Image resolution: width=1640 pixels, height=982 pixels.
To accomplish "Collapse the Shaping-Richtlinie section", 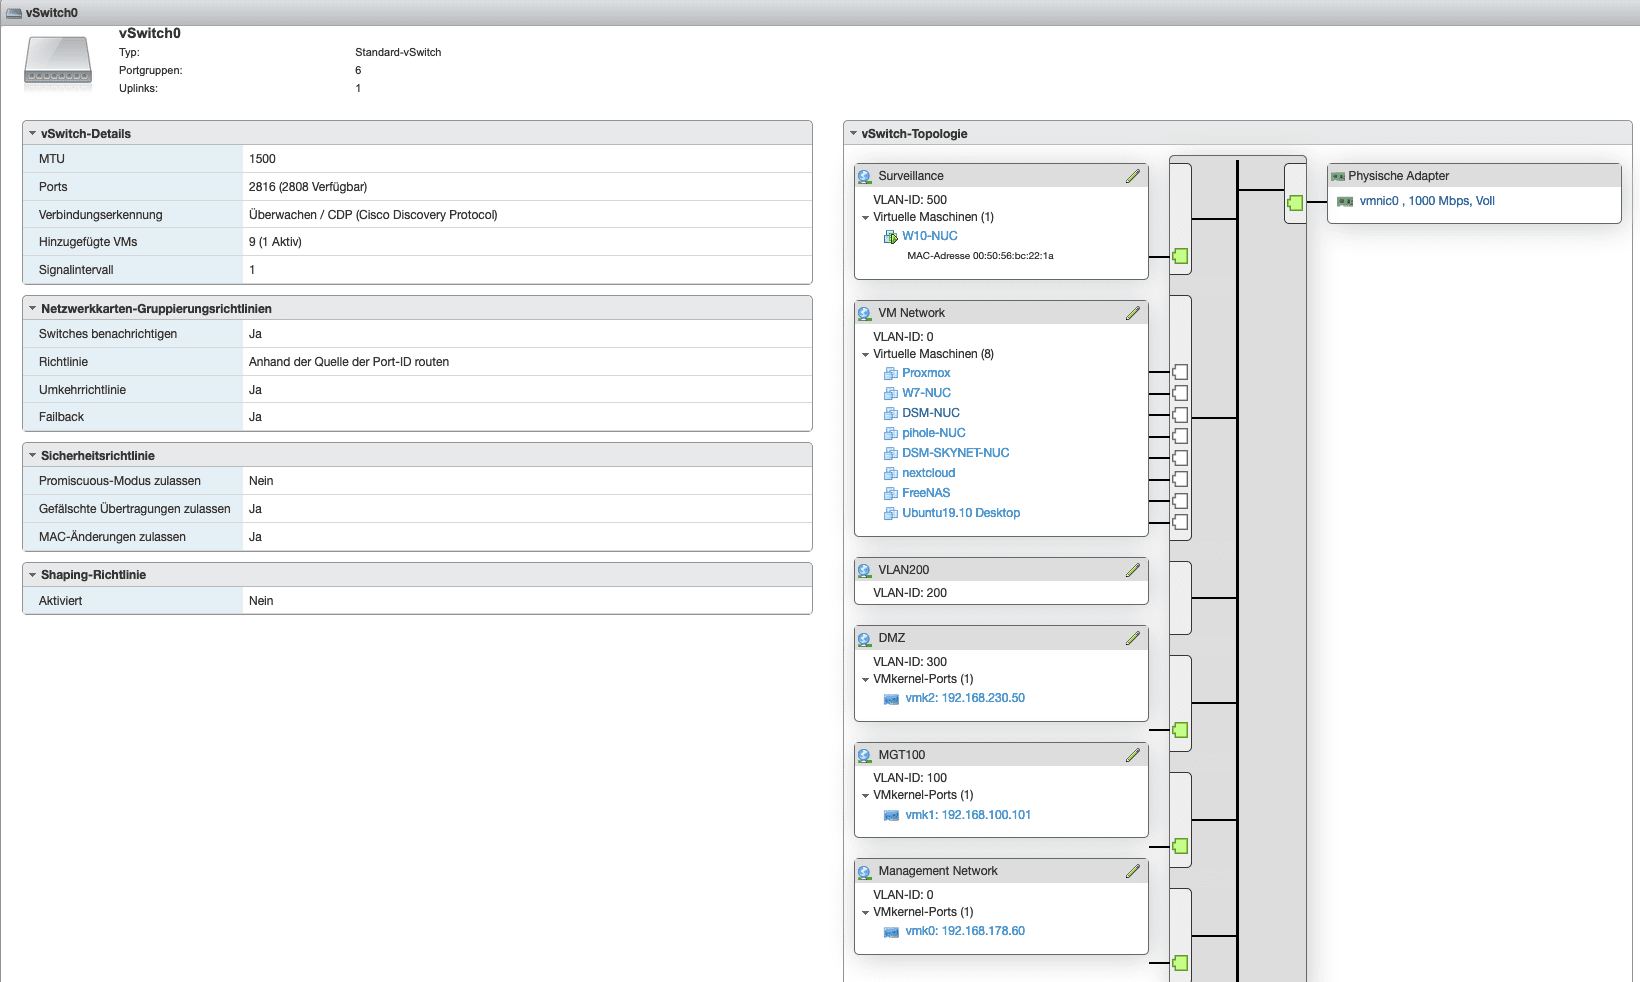I will coord(33,575).
